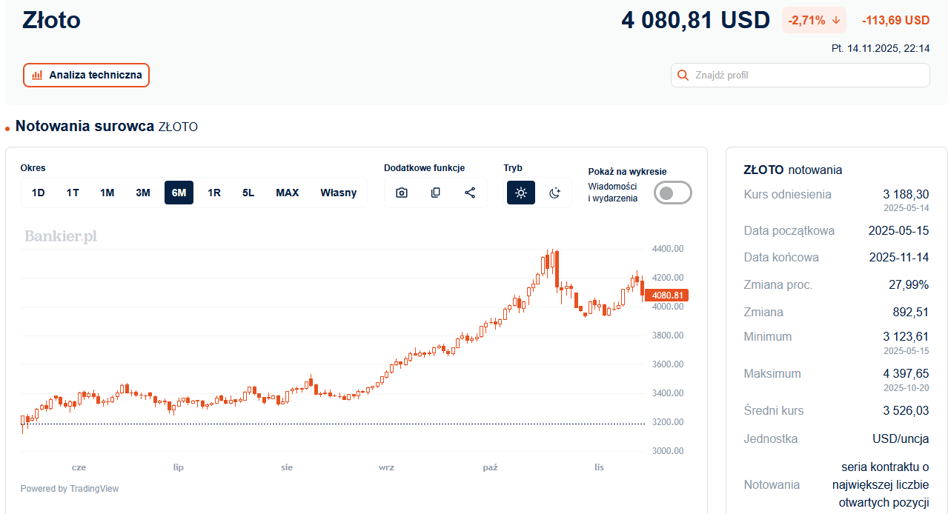The height and width of the screenshot is (514, 948).
Task: Click the 4080.81 price label on axis
Action: coord(666,295)
